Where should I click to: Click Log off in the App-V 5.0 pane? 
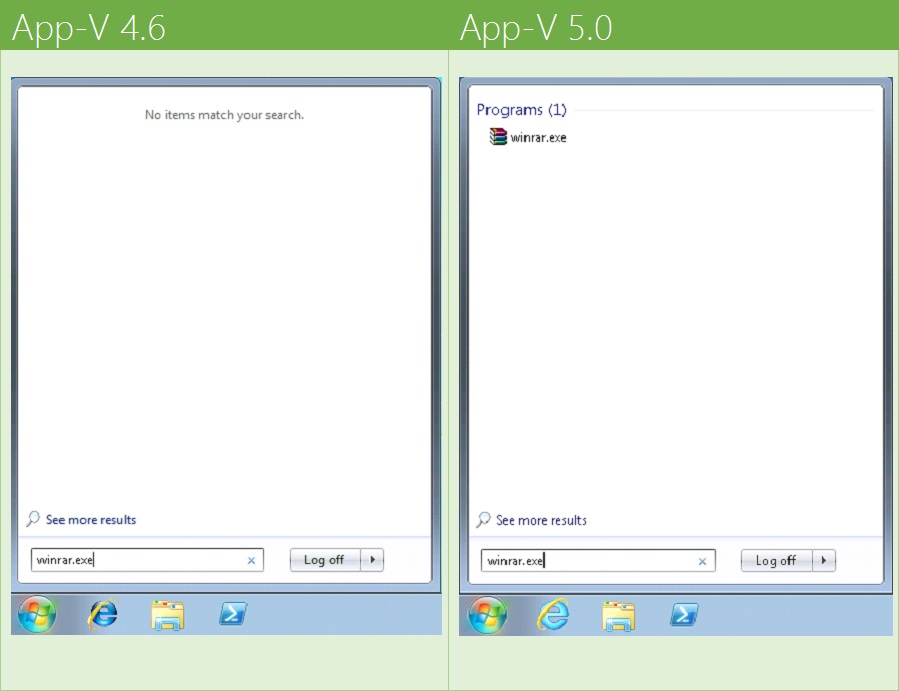778,560
